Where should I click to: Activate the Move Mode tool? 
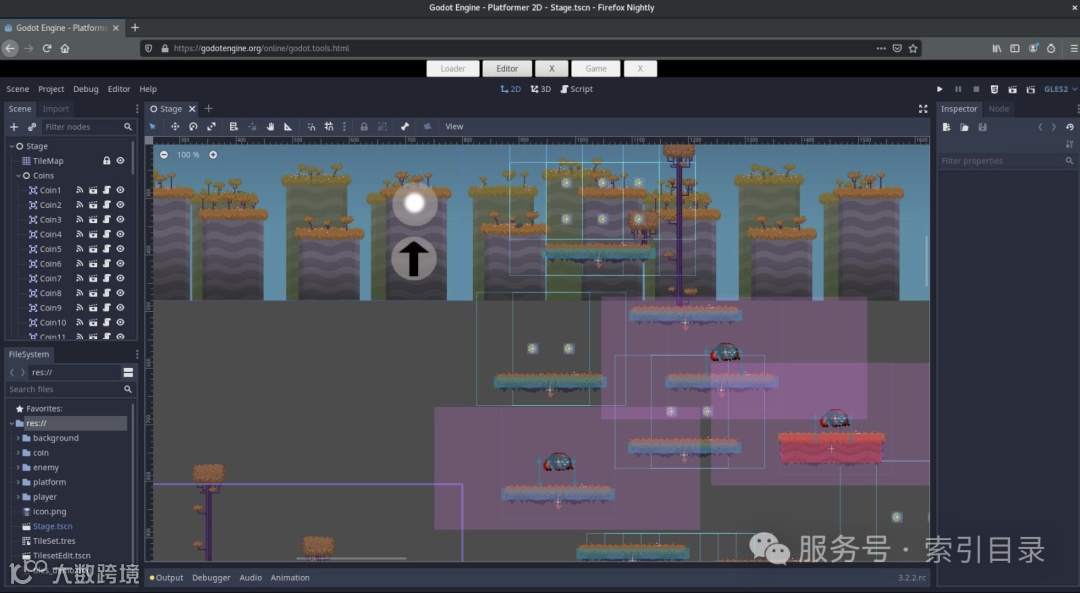click(x=175, y=127)
